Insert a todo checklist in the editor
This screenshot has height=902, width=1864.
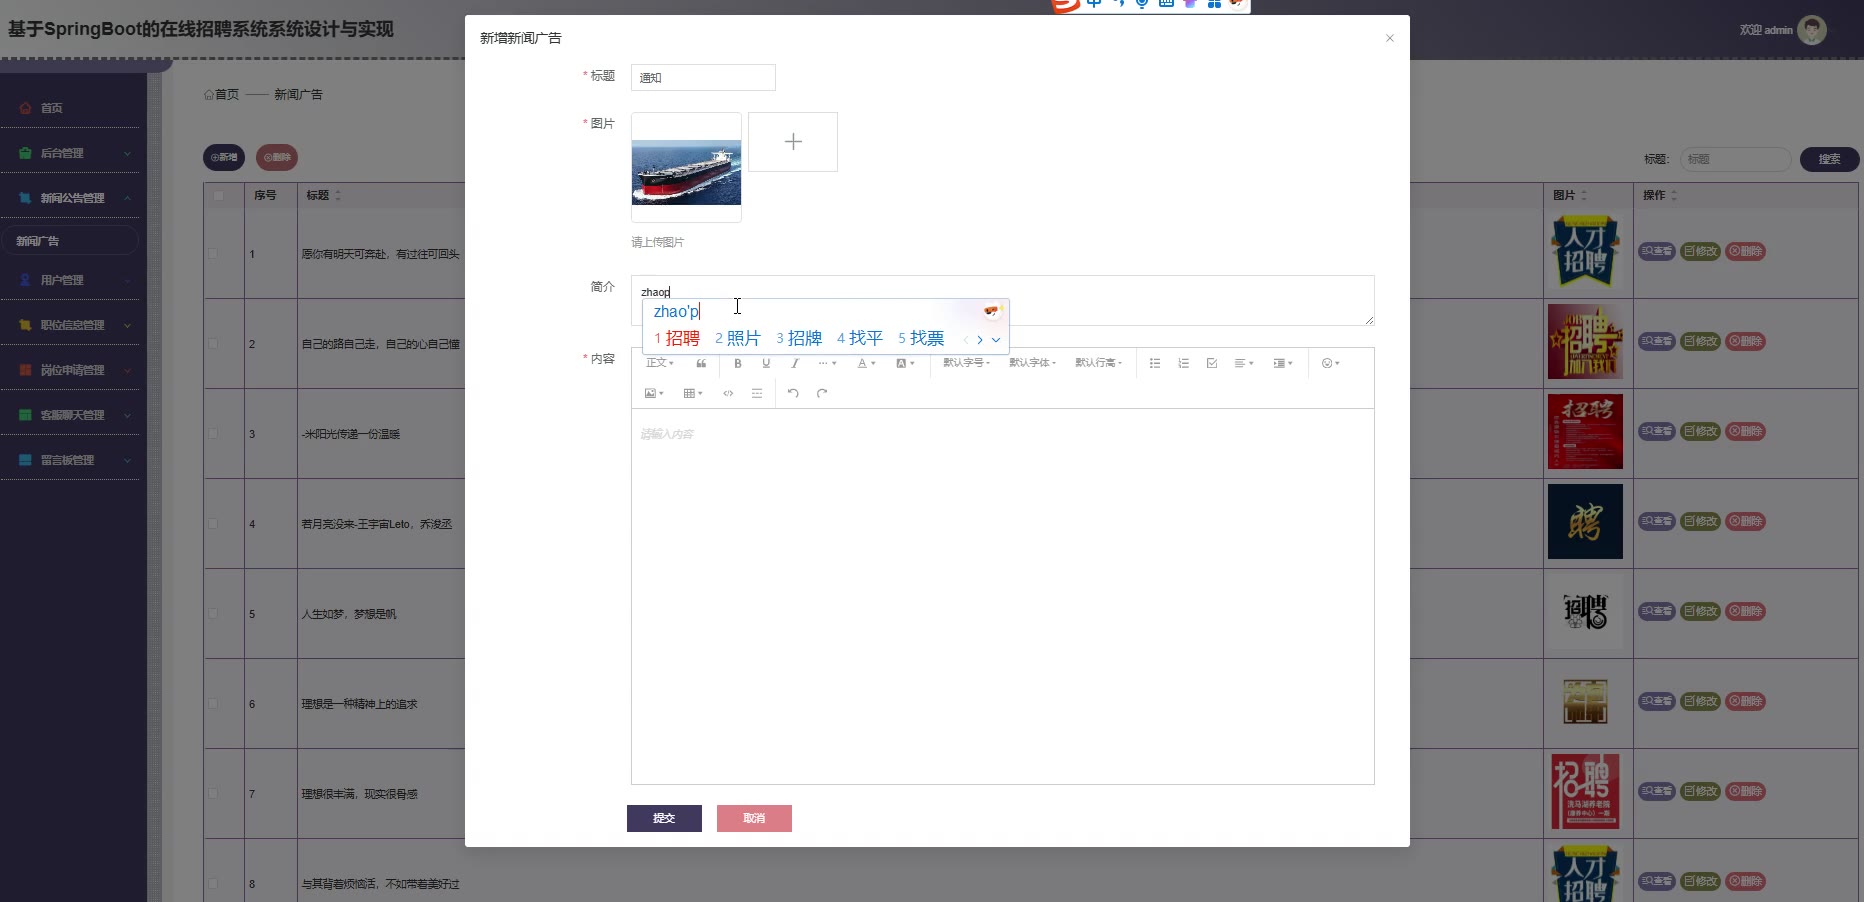(1212, 363)
